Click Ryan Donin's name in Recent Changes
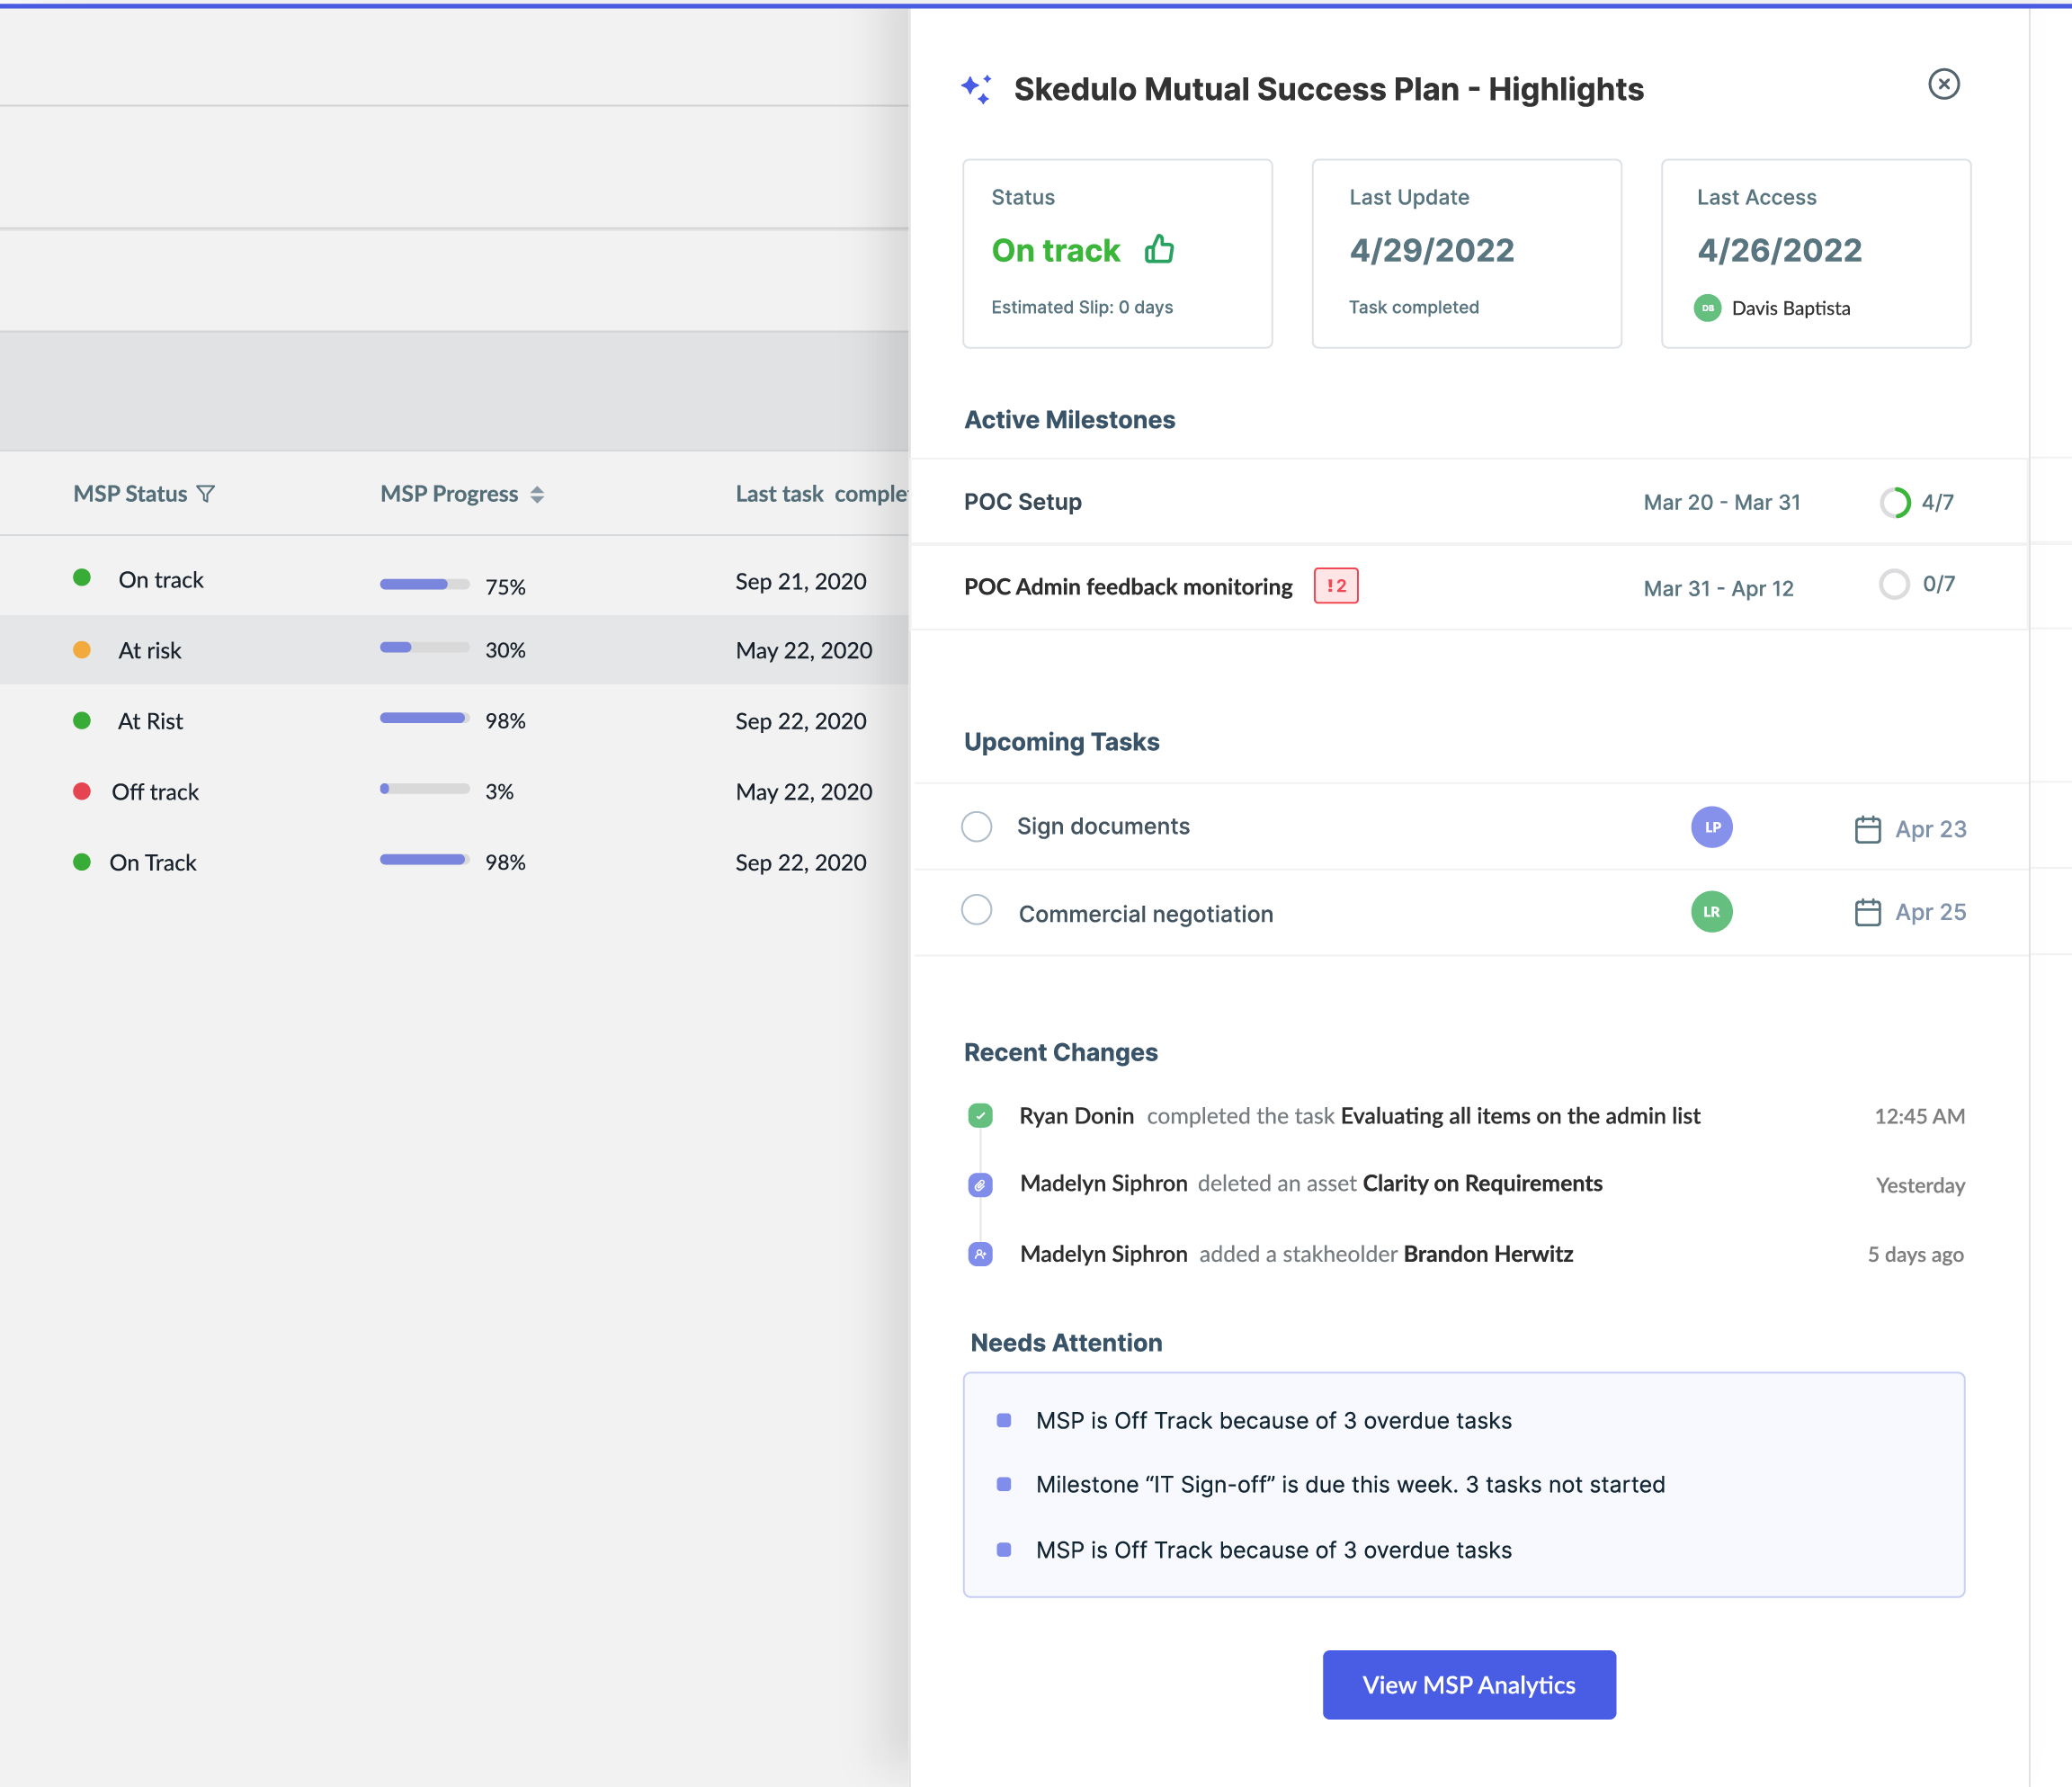The image size is (2072, 1787). (1076, 1116)
